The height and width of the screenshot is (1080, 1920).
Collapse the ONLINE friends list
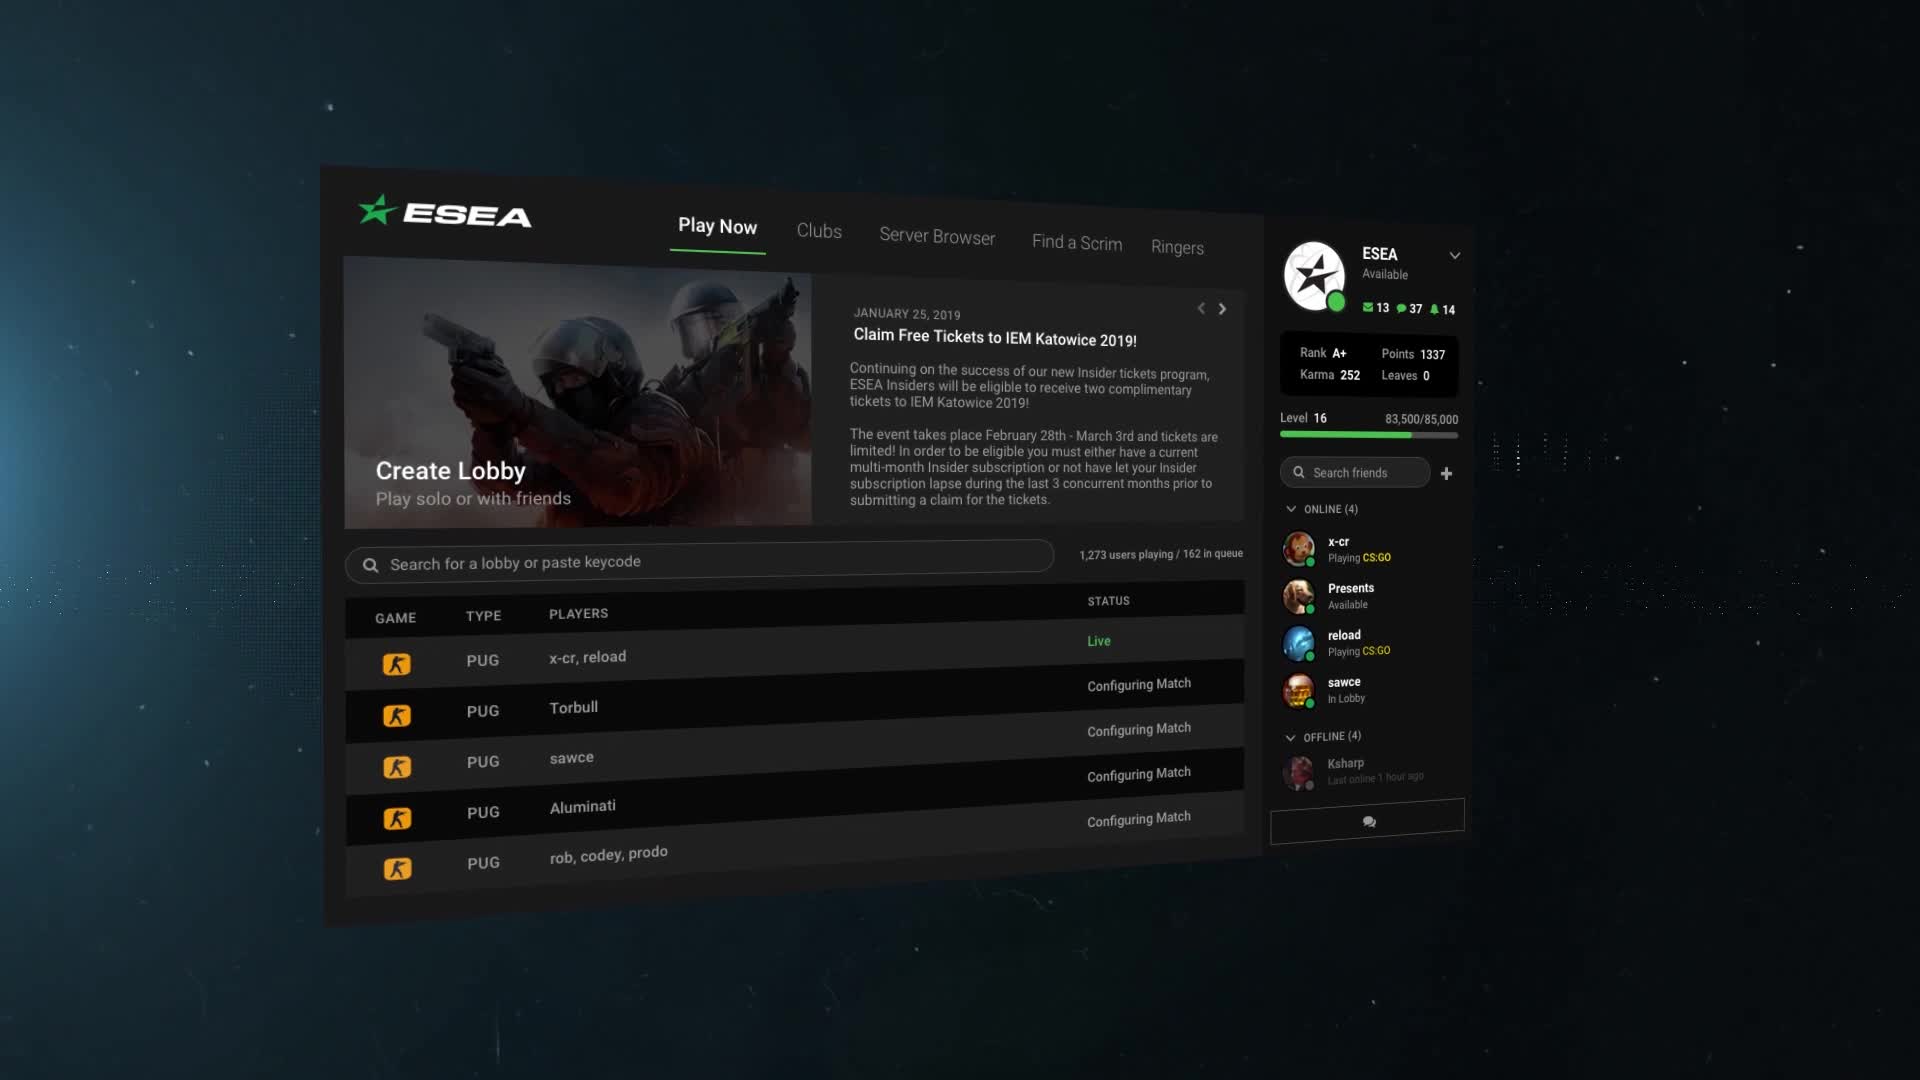1291,509
